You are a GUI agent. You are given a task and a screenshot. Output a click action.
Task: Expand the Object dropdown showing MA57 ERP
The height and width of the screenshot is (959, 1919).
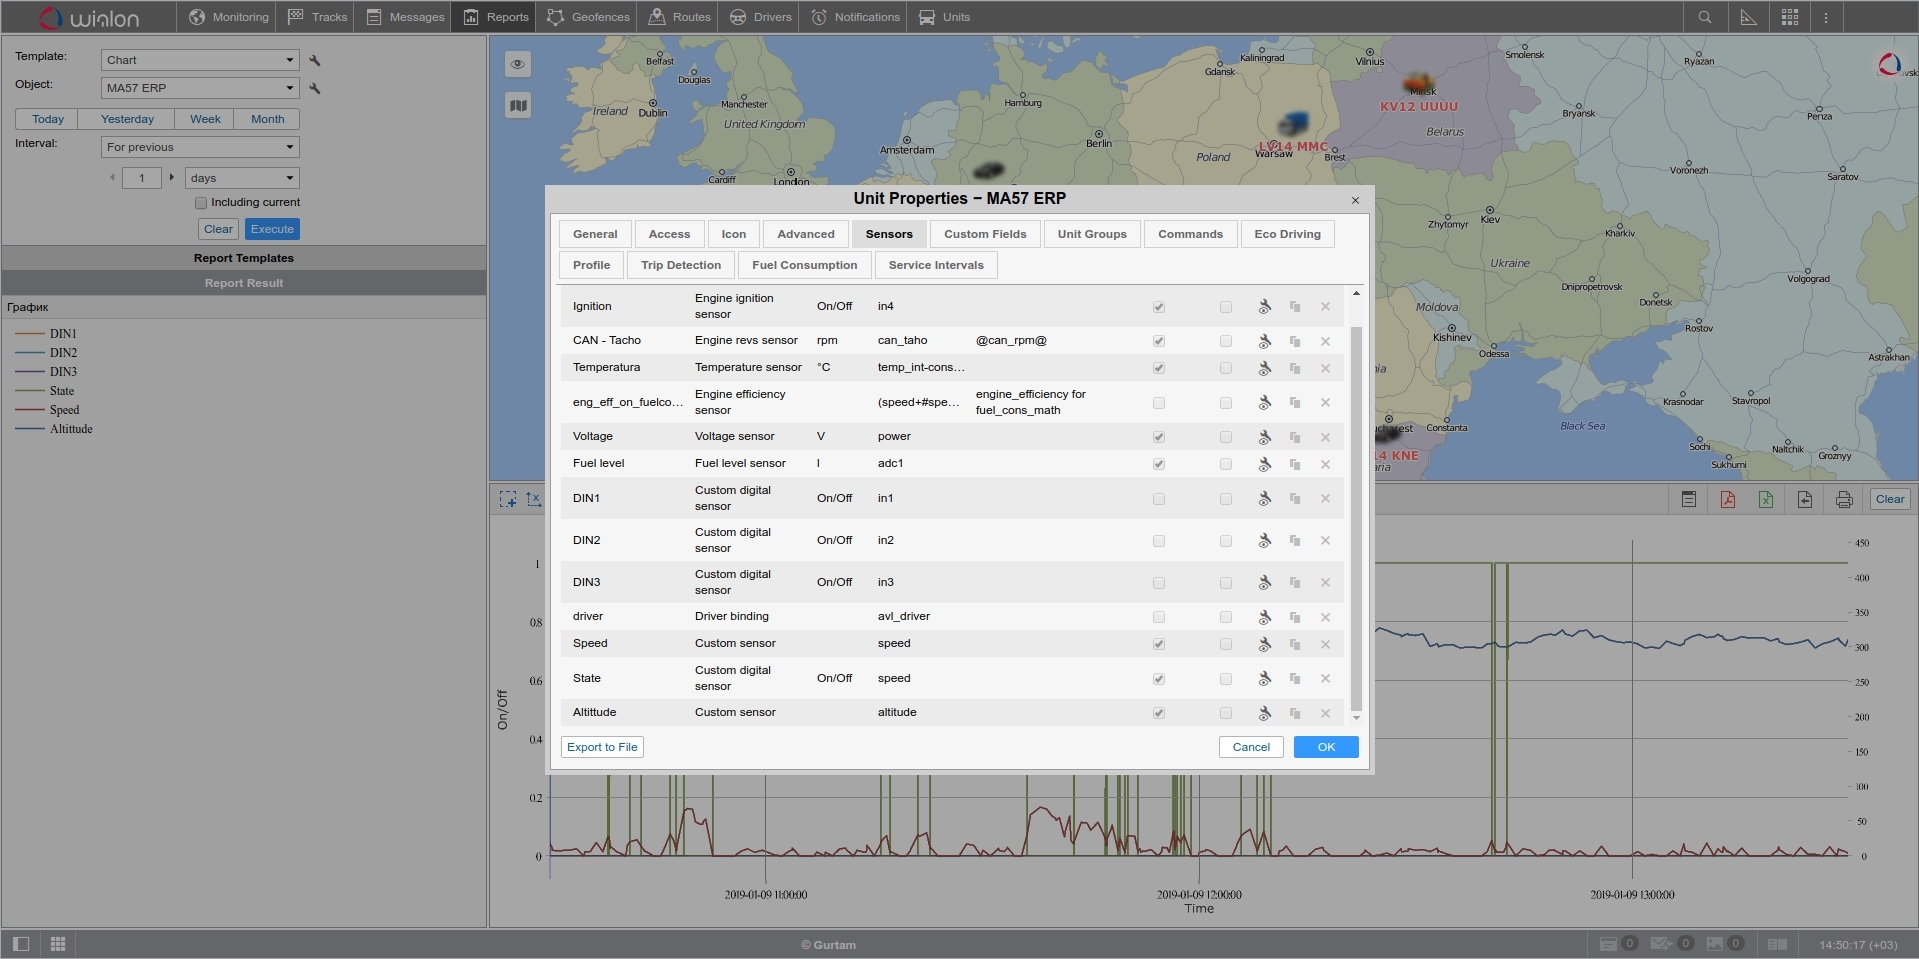200,88
